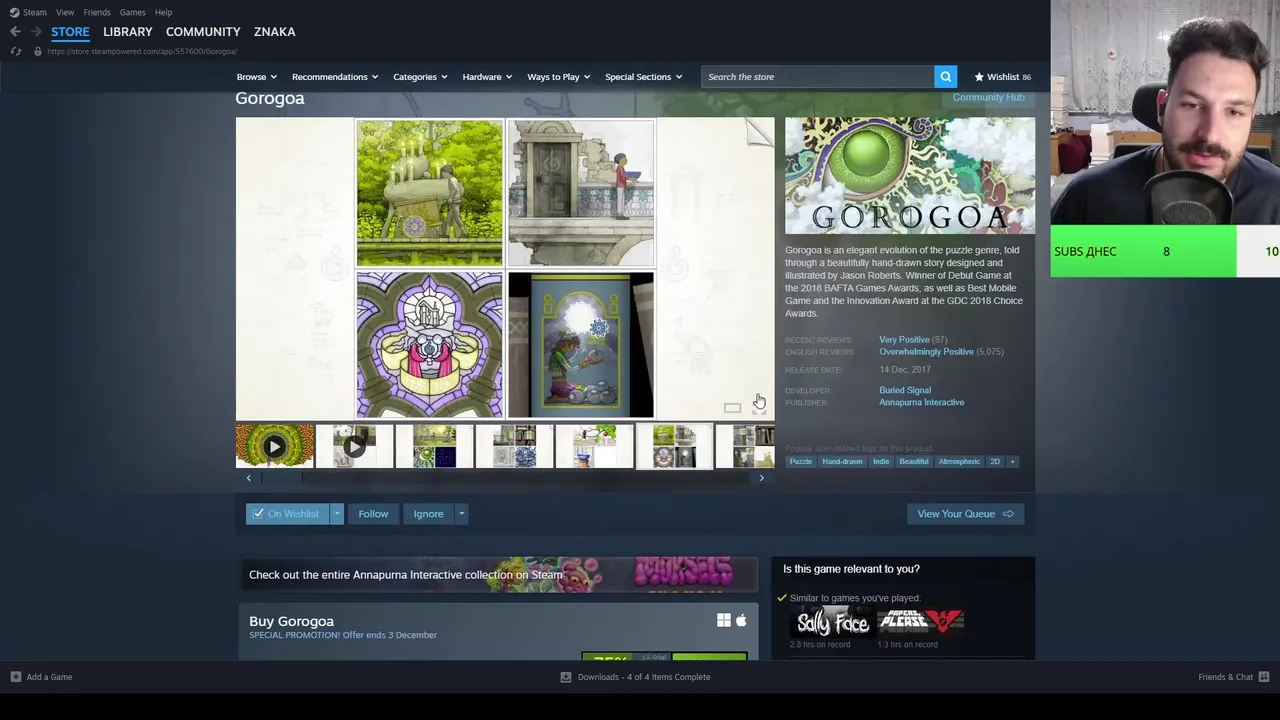Open Buried Signal developer link
Viewport: 1280px width, 720px height.
tap(905, 390)
